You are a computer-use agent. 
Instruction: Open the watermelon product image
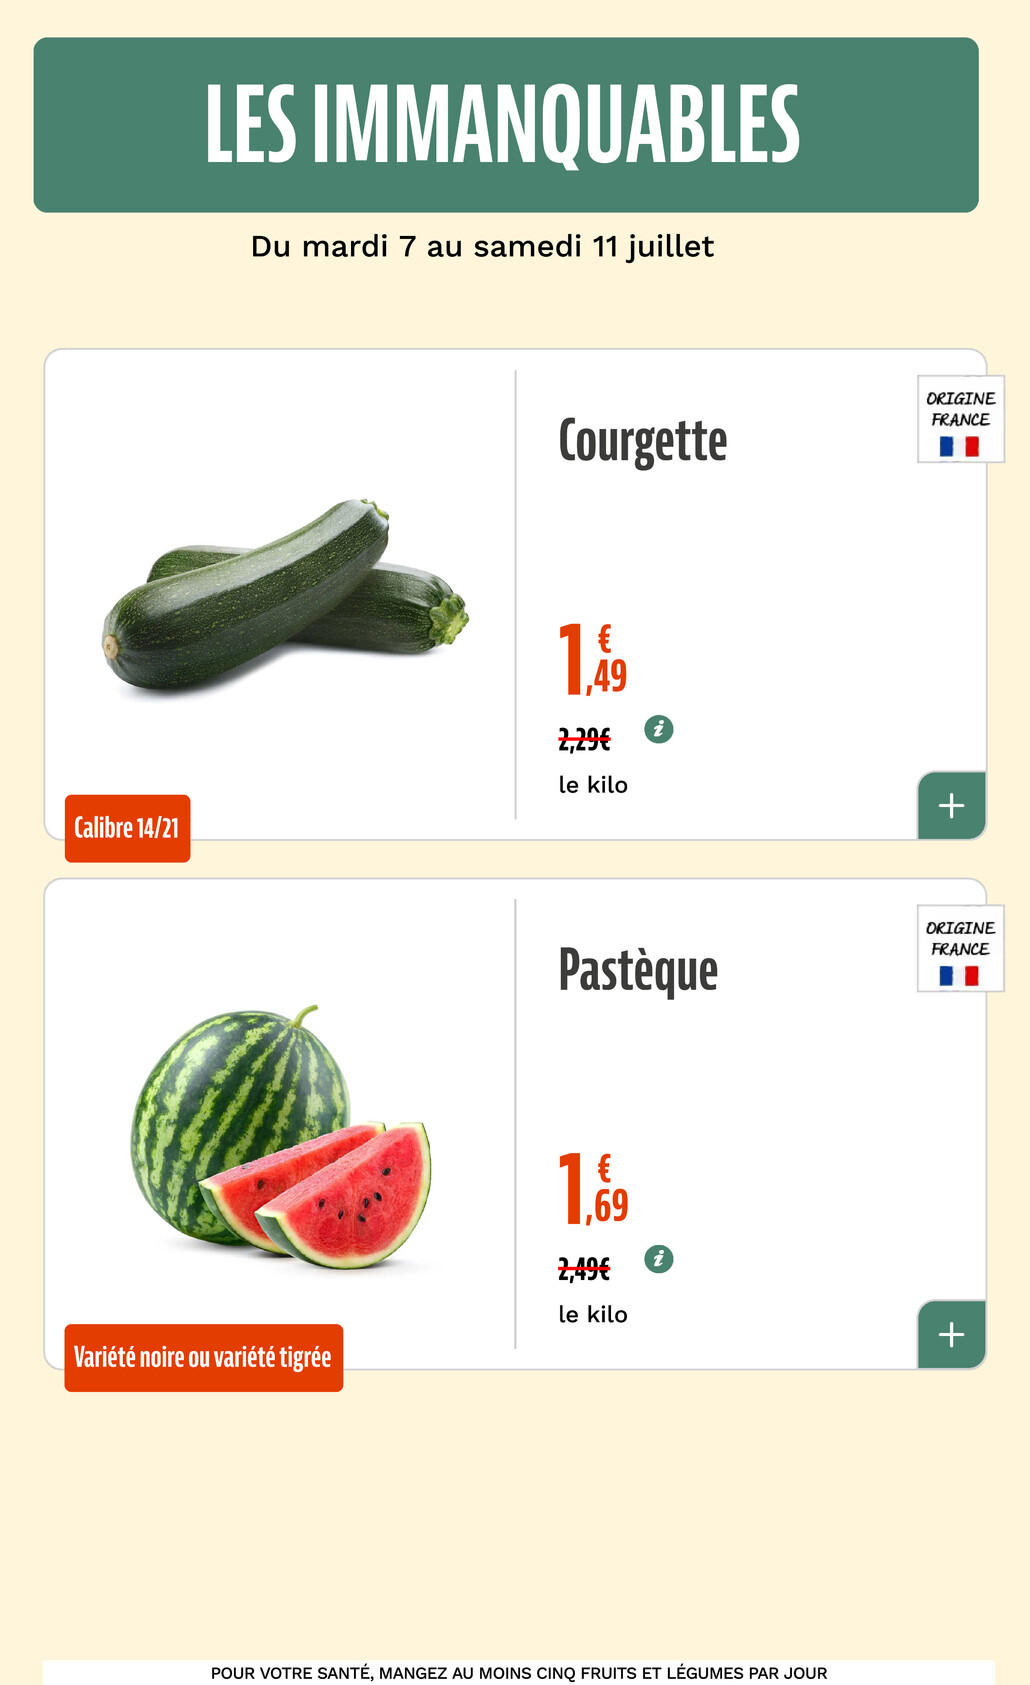[281, 1136]
